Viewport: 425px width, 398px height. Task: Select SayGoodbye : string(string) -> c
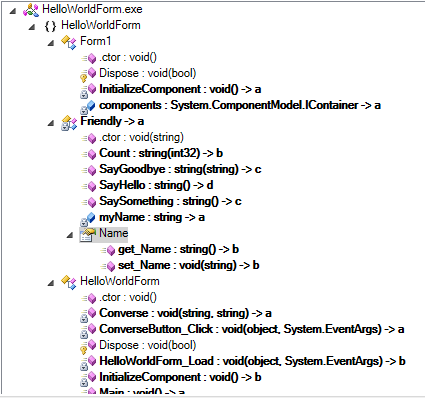[x=180, y=169]
